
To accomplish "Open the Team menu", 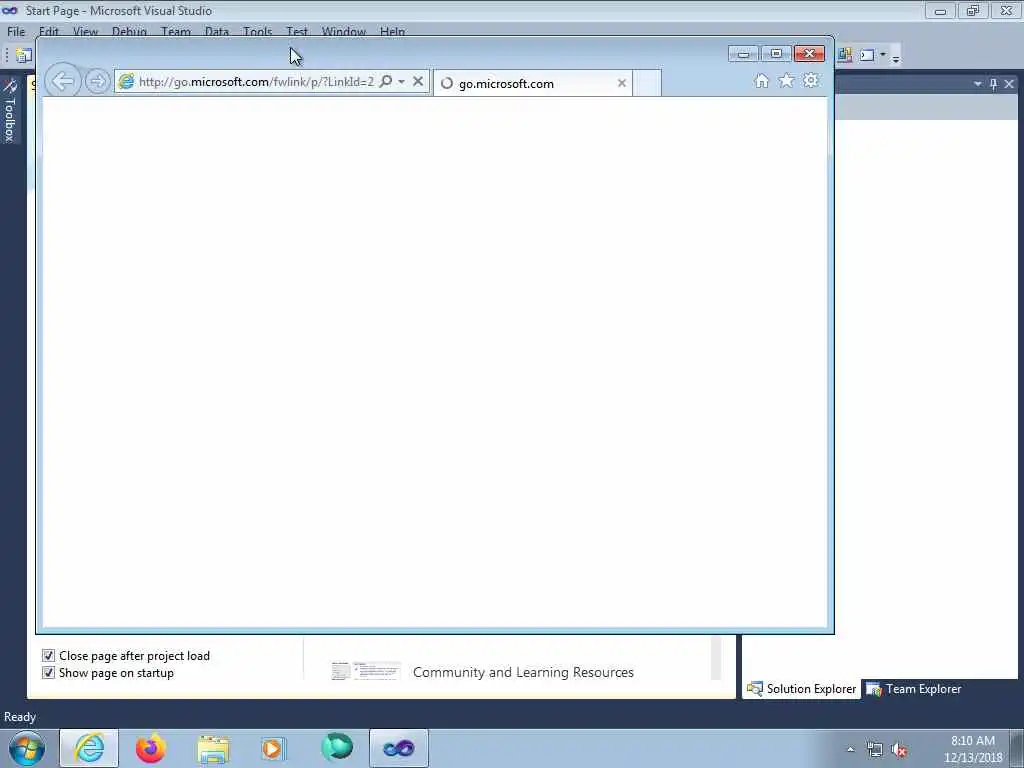I will click(176, 31).
